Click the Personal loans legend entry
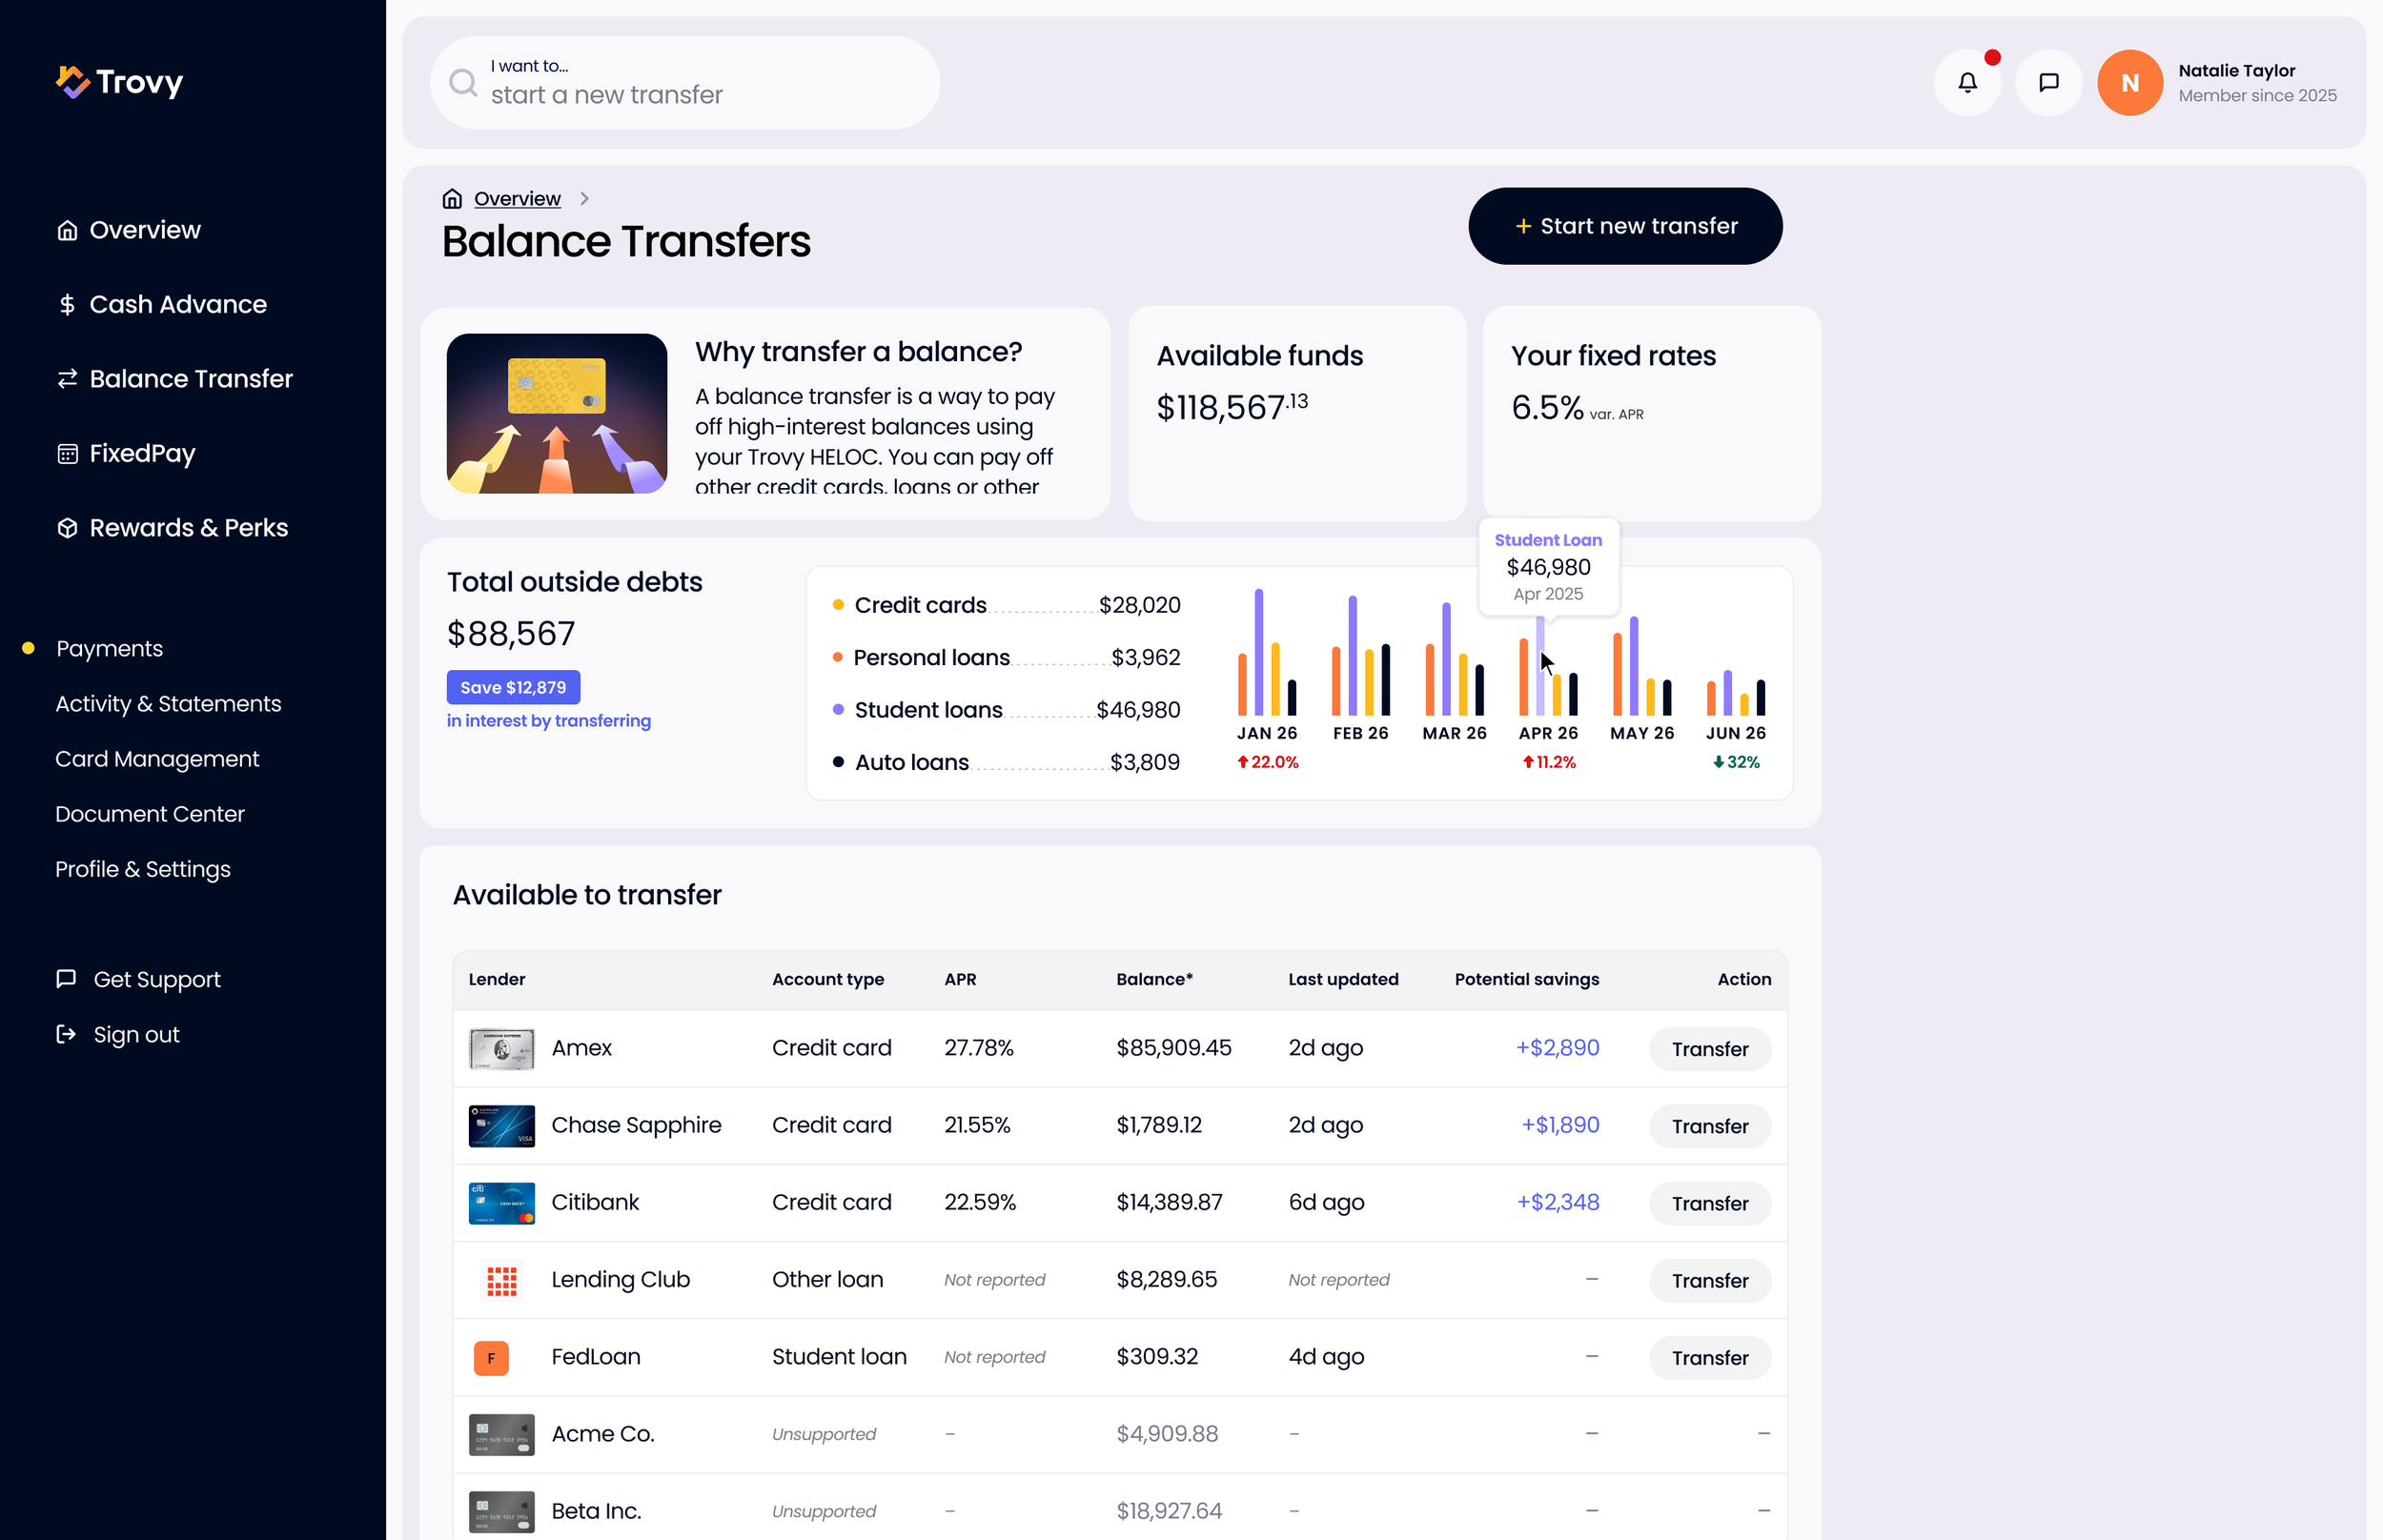Image resolution: width=2383 pixels, height=1540 pixels. [x=1007, y=657]
